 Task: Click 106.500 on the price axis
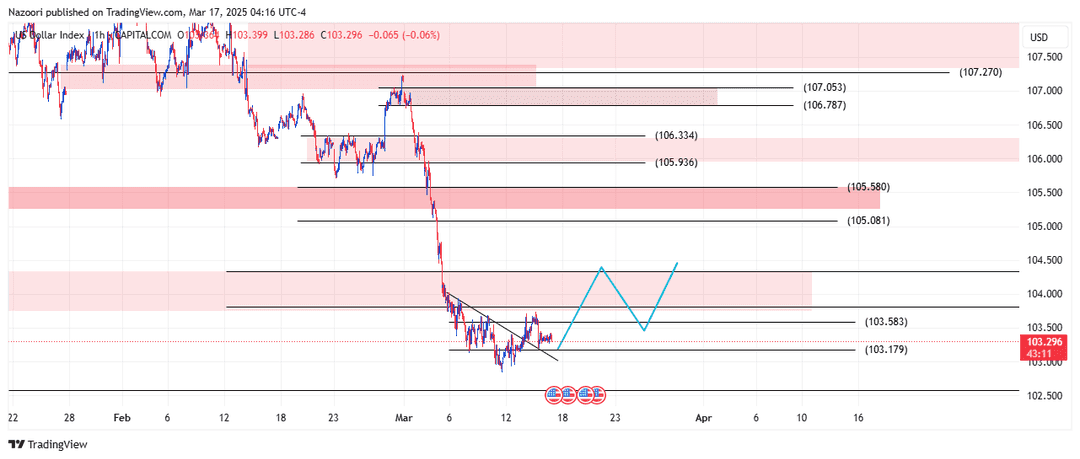tap(1046, 125)
